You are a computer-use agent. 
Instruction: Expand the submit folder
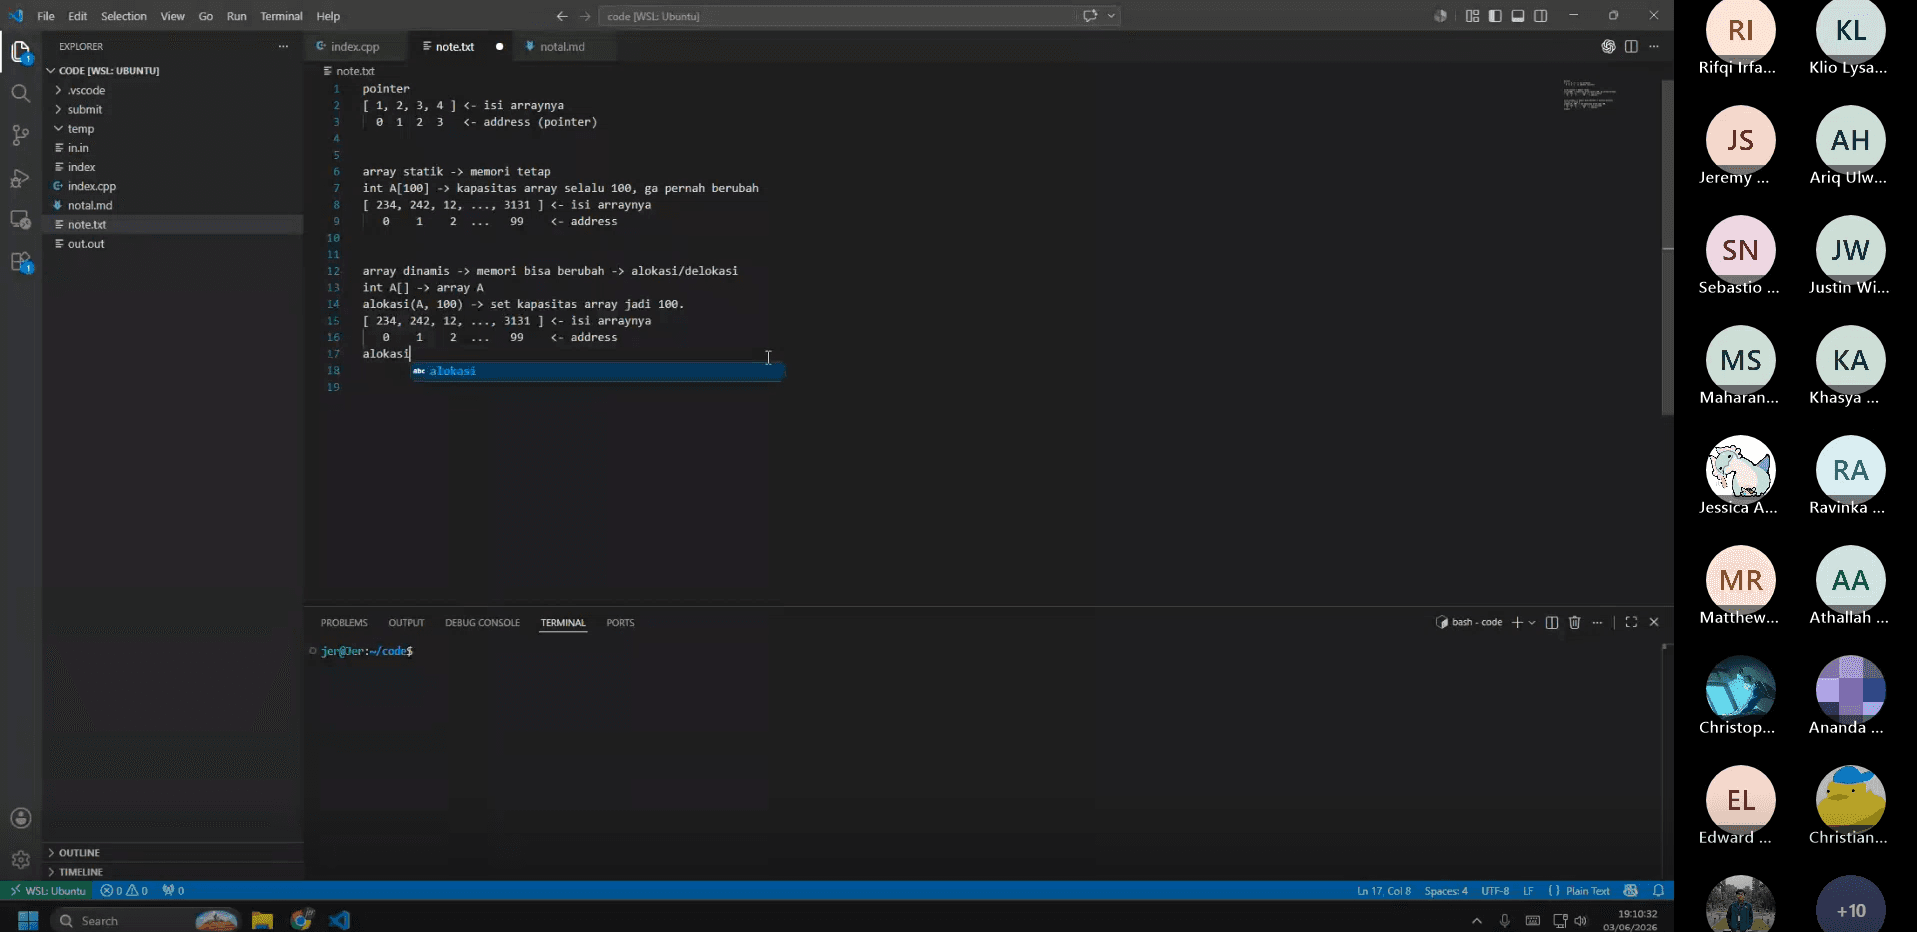[172, 109]
